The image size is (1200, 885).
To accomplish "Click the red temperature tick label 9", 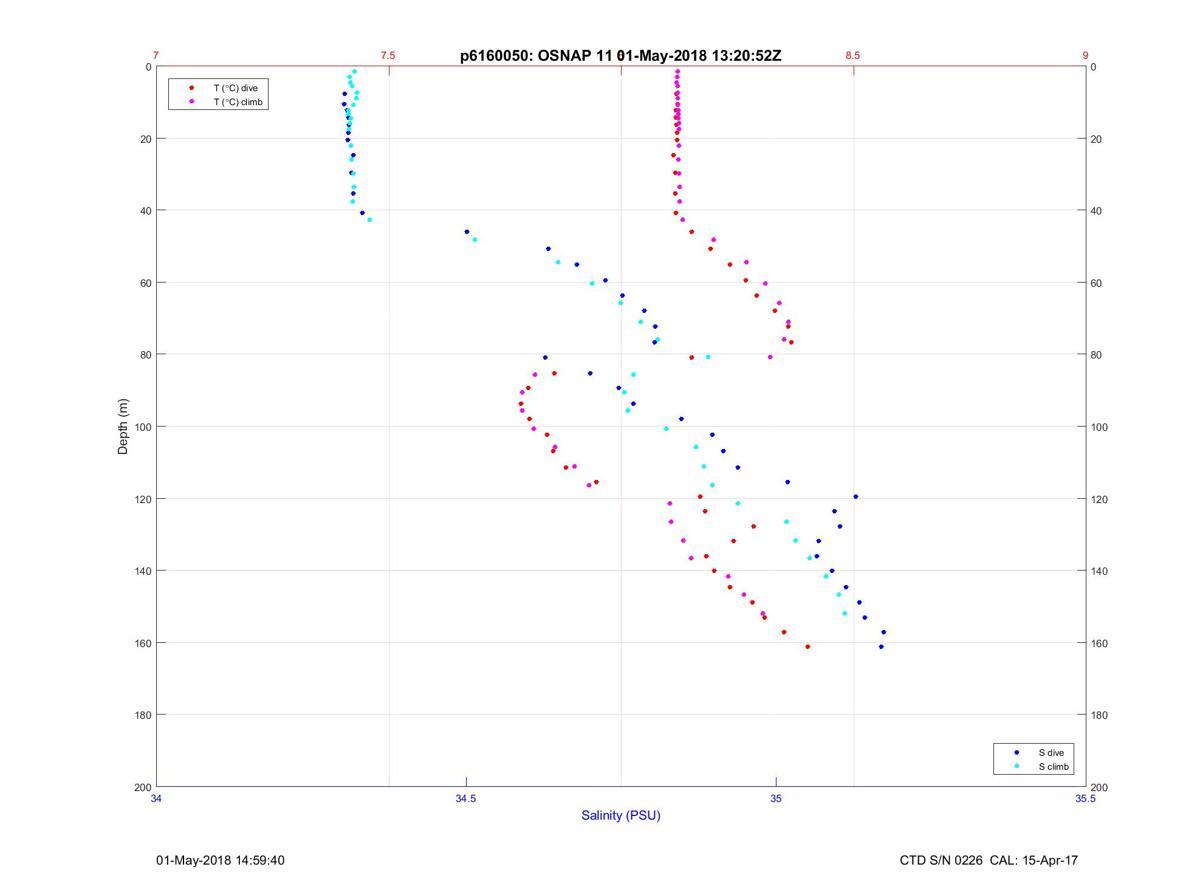I will (1085, 56).
